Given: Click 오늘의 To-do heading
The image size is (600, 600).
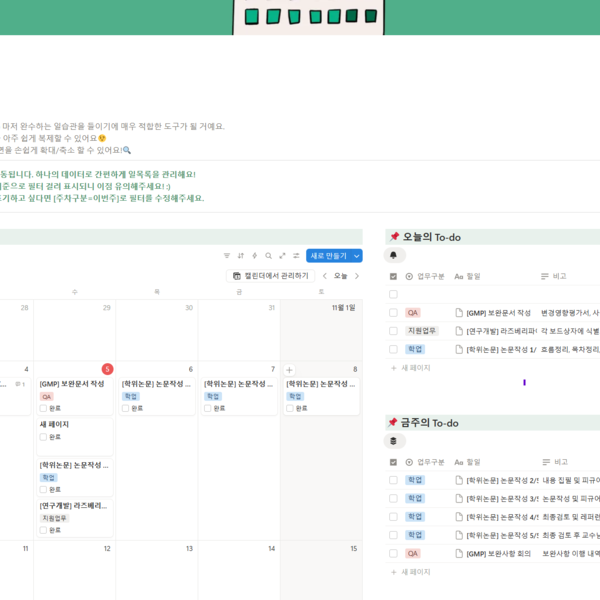Looking at the screenshot, I should (432, 237).
